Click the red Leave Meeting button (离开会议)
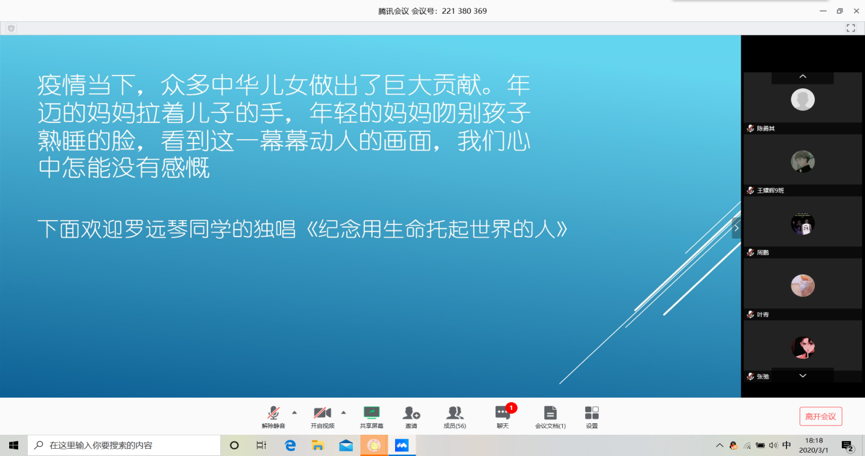This screenshot has height=456, width=865. 820,416
